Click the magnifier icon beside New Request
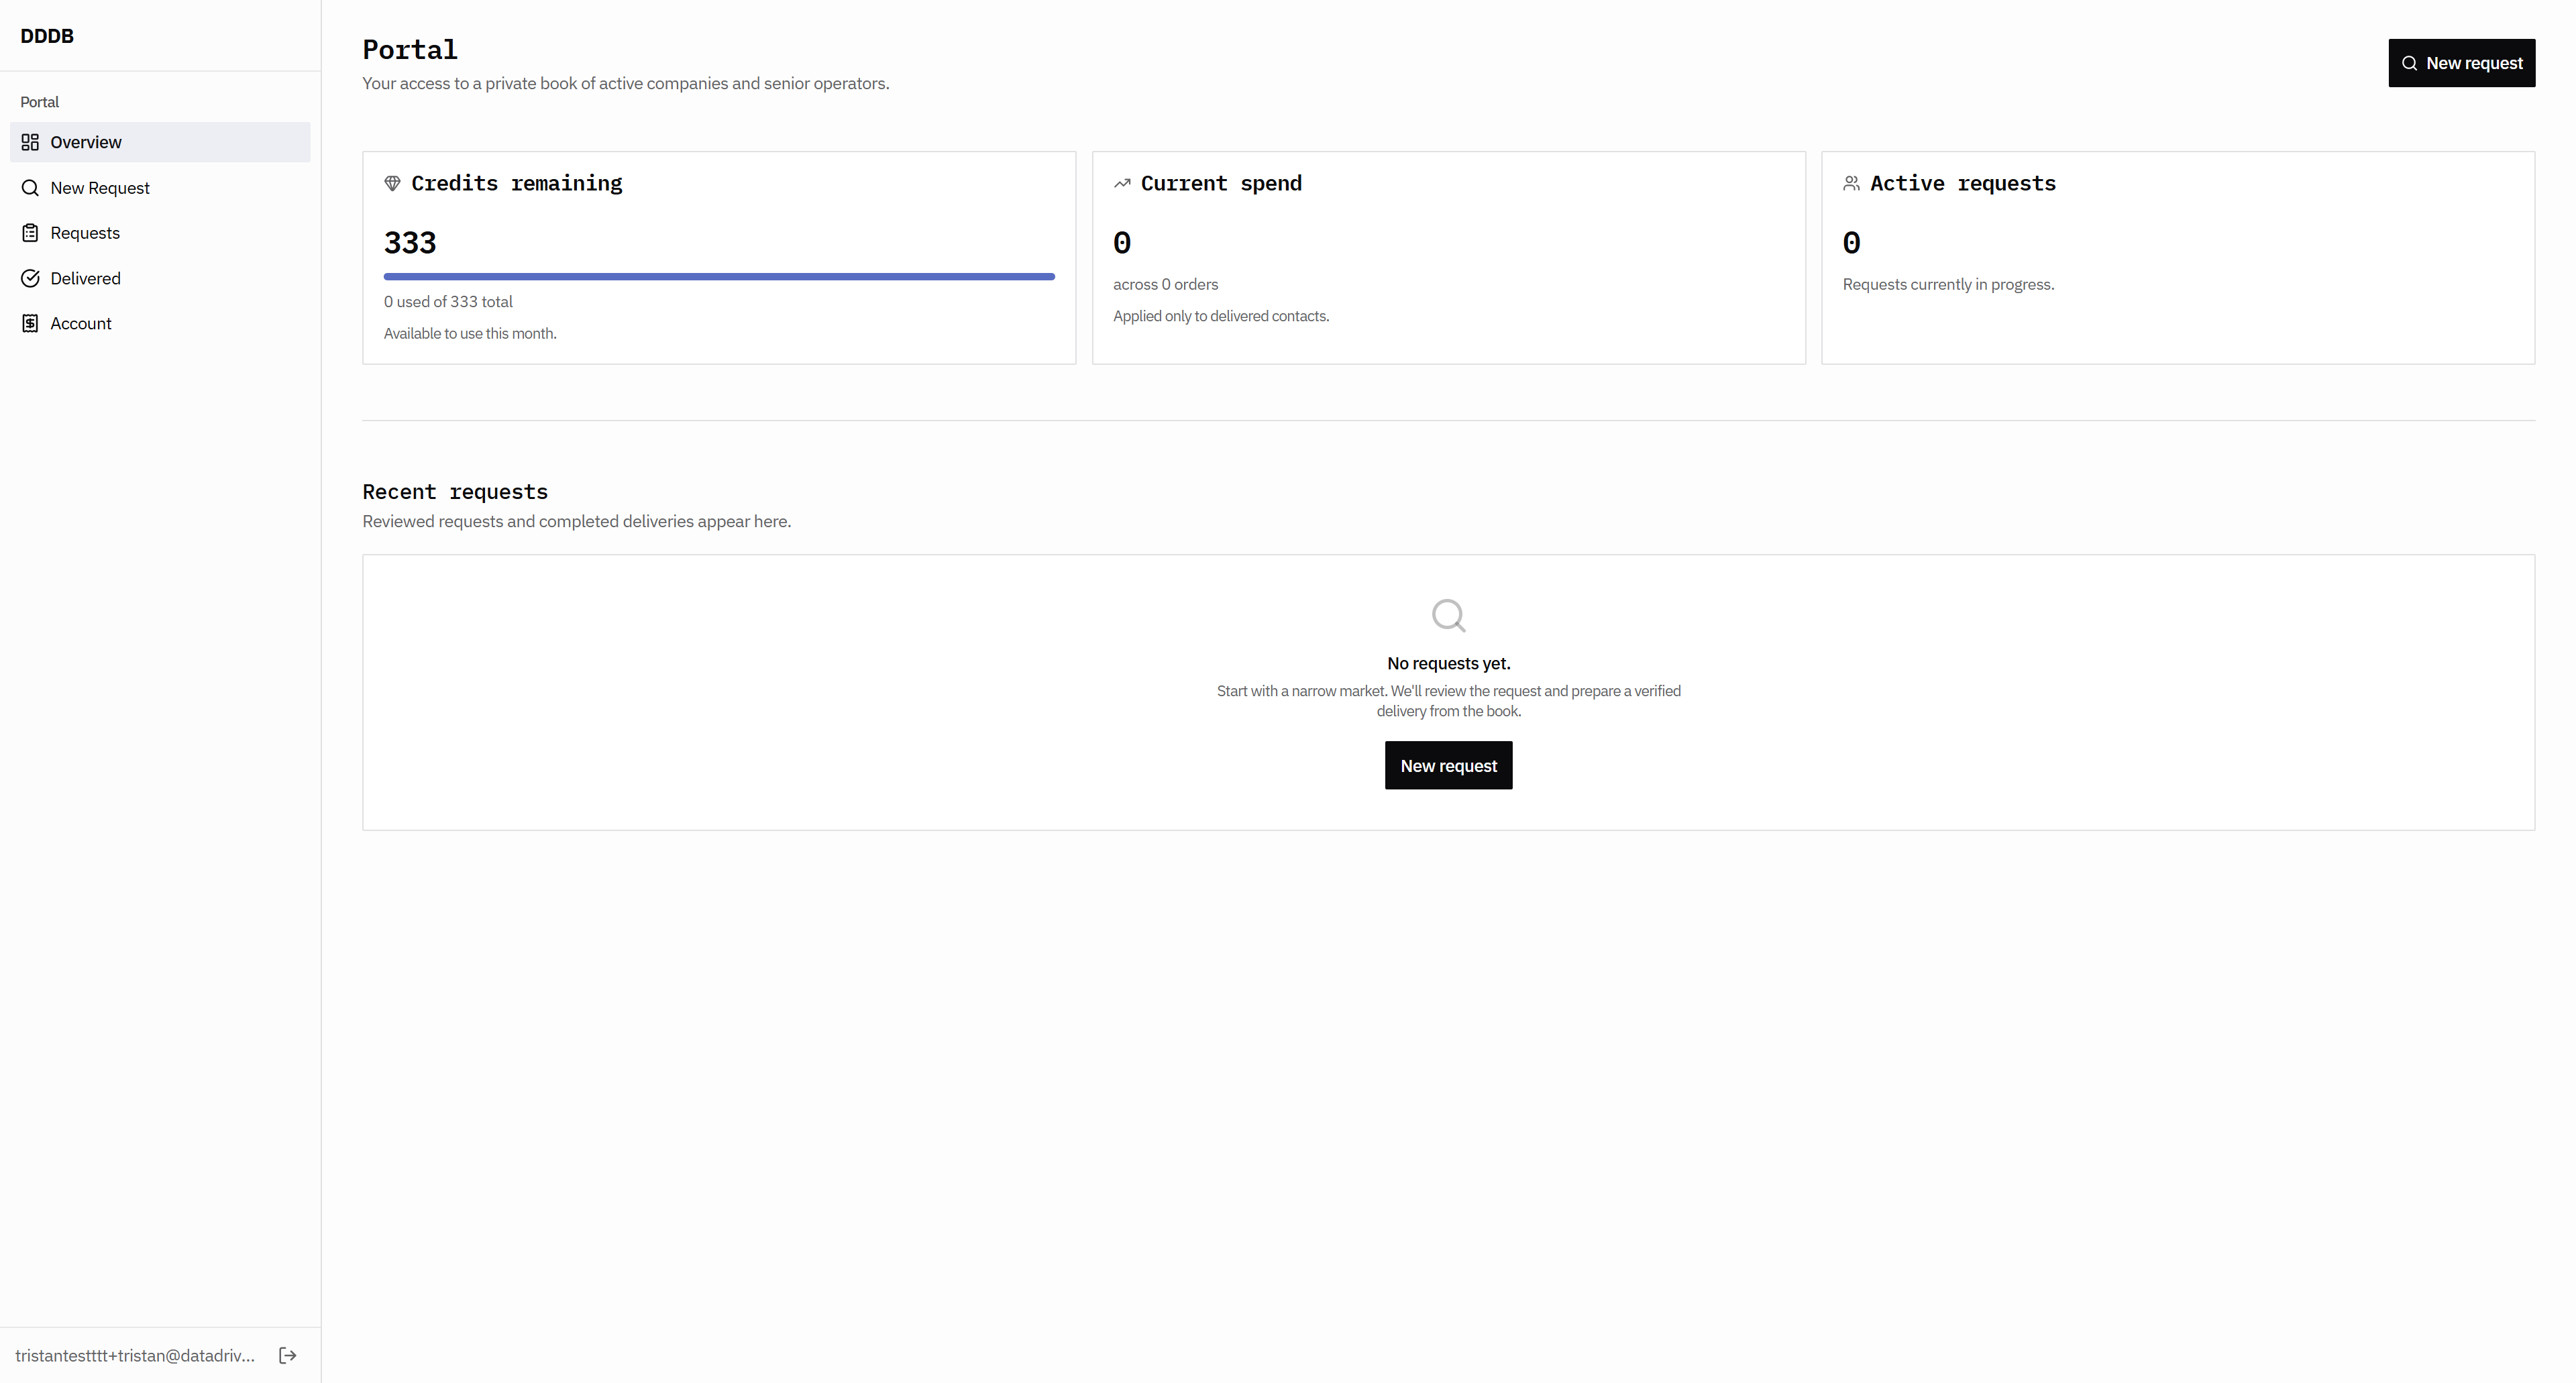Screen dimensions: 2576x1383 pyautogui.click(x=30, y=188)
